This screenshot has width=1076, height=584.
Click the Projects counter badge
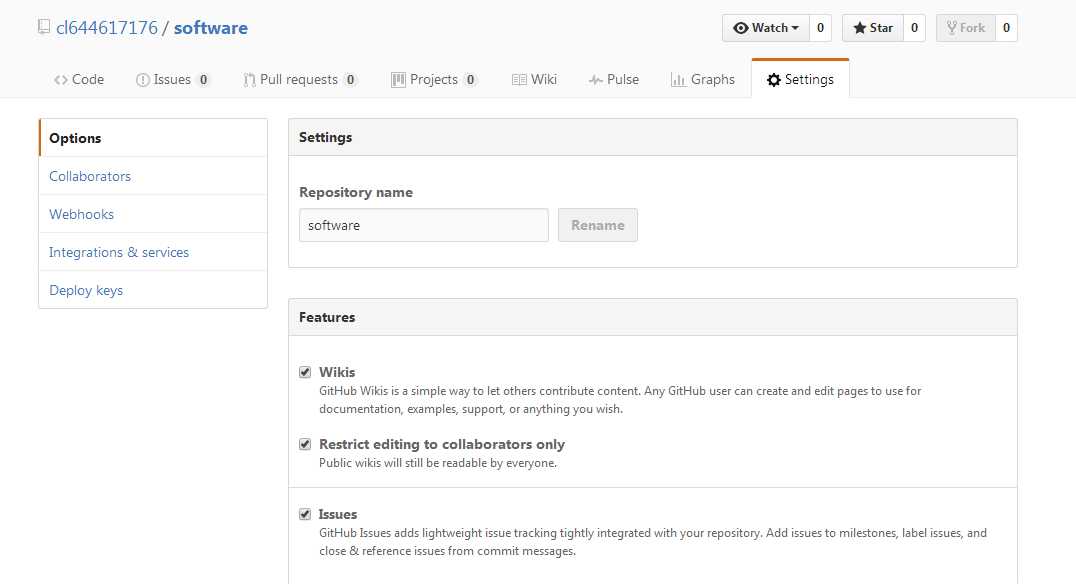(x=470, y=80)
